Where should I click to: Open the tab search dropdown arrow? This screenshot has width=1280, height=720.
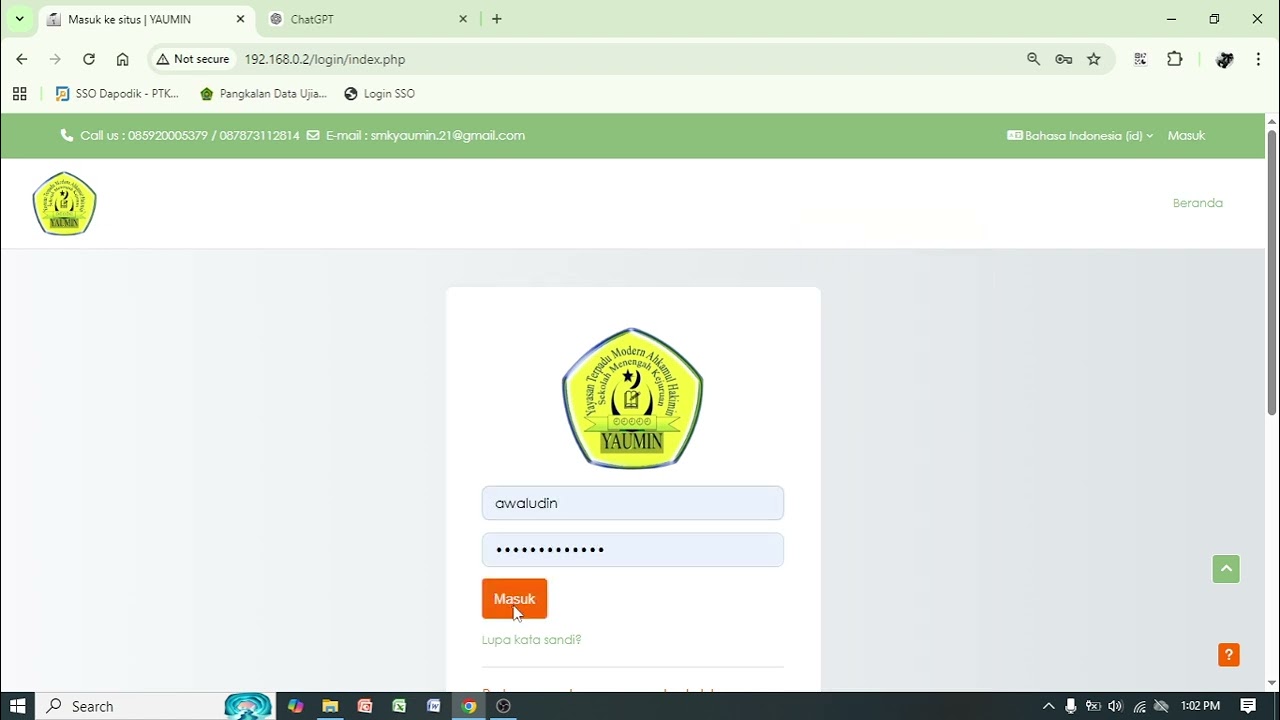pos(18,19)
